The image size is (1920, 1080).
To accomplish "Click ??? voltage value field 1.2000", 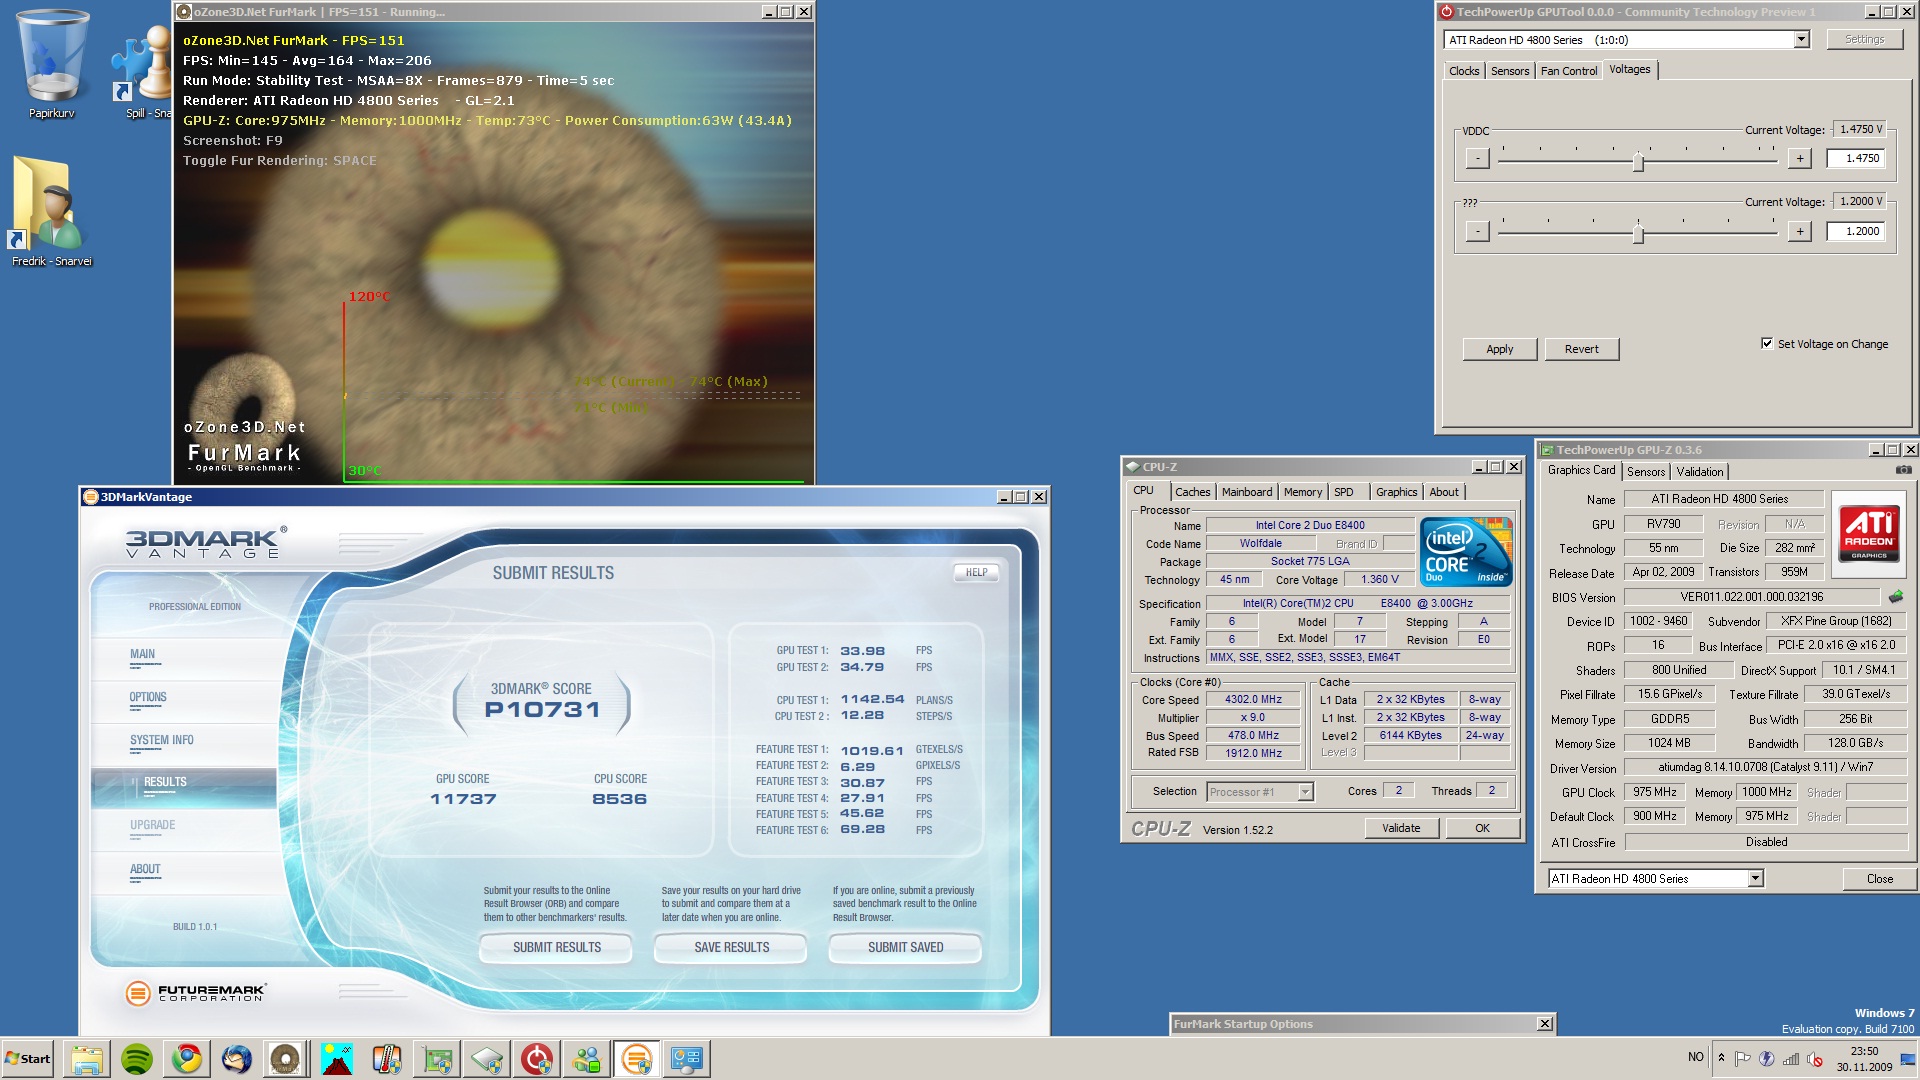I will click(x=1857, y=231).
